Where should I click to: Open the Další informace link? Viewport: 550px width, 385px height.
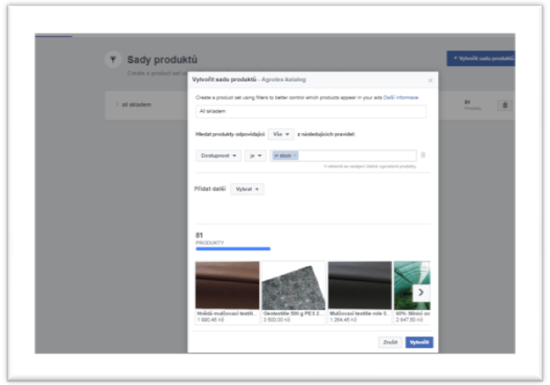401,97
